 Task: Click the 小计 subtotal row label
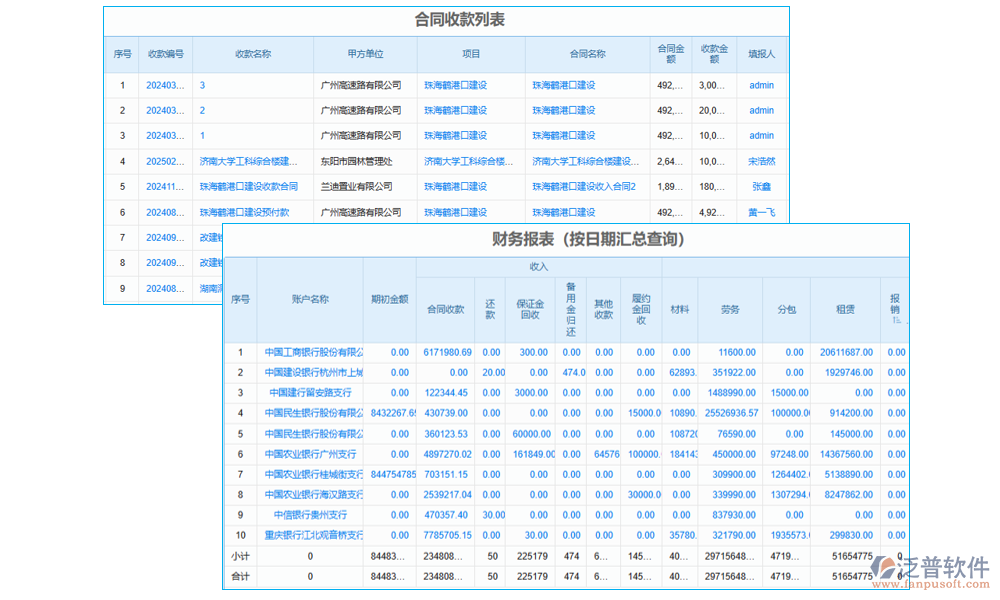point(240,557)
